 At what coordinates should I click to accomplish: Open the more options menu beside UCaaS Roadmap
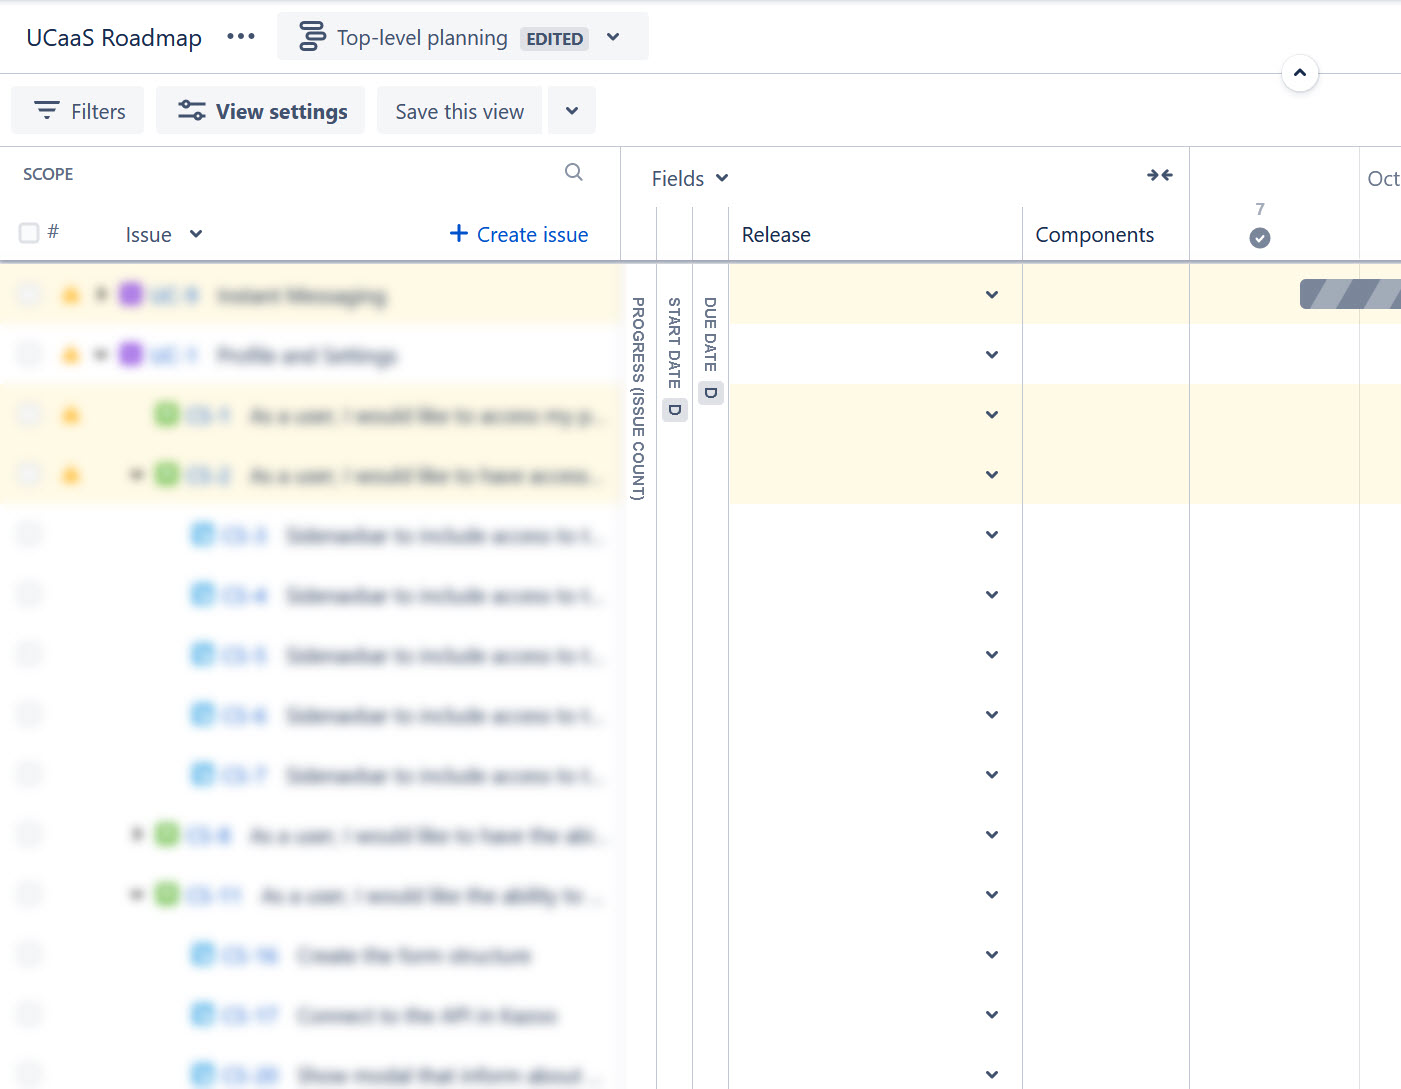point(240,36)
